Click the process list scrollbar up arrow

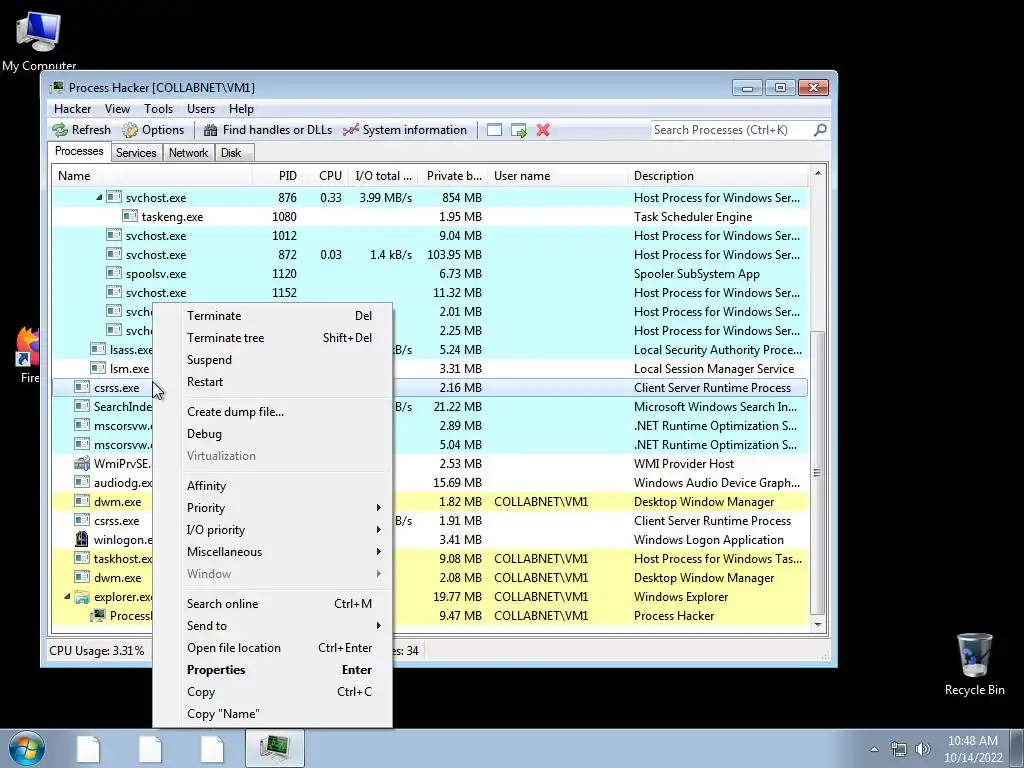[x=818, y=174]
